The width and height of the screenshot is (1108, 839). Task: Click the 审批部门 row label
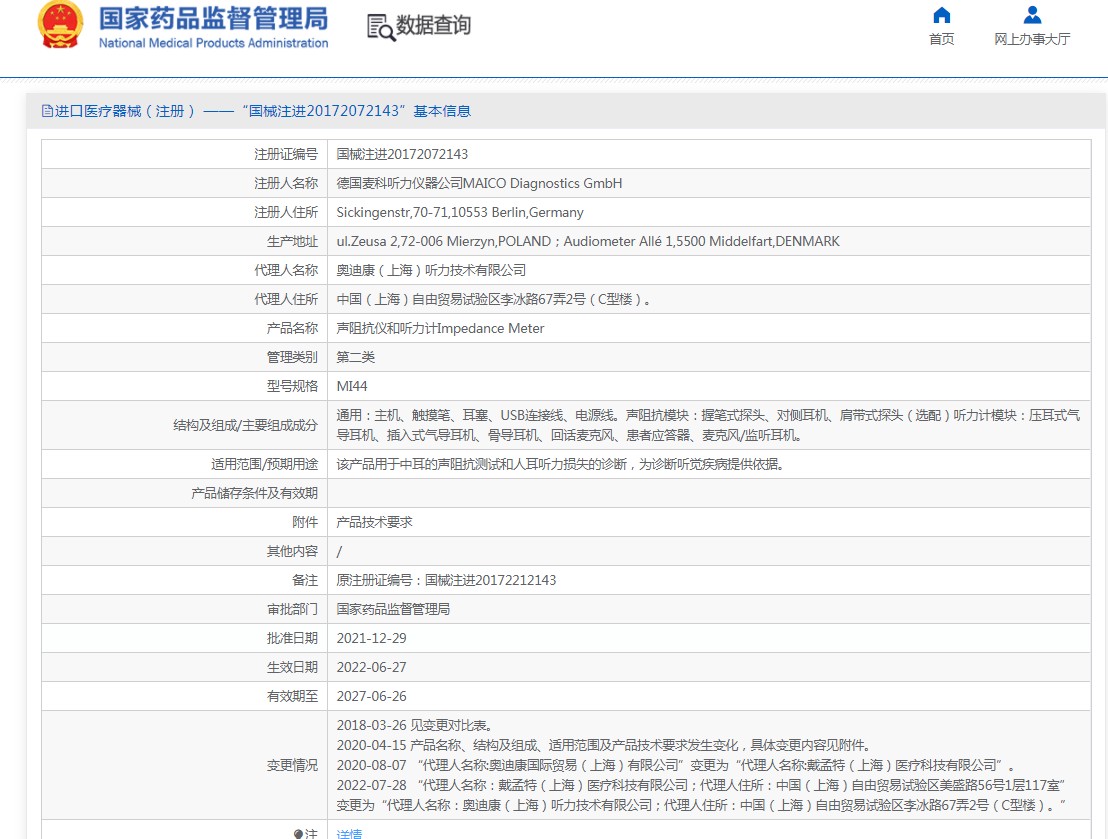coord(293,609)
